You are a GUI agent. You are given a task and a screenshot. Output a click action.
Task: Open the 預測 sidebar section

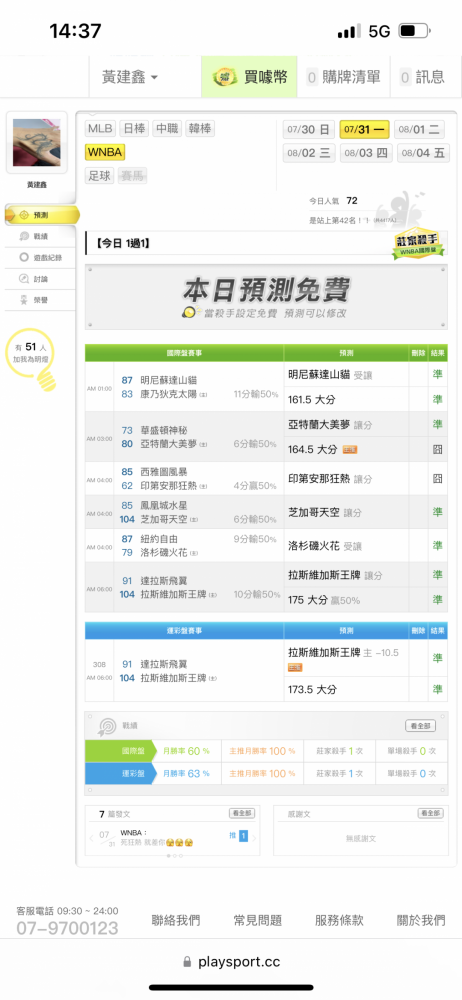(41, 215)
